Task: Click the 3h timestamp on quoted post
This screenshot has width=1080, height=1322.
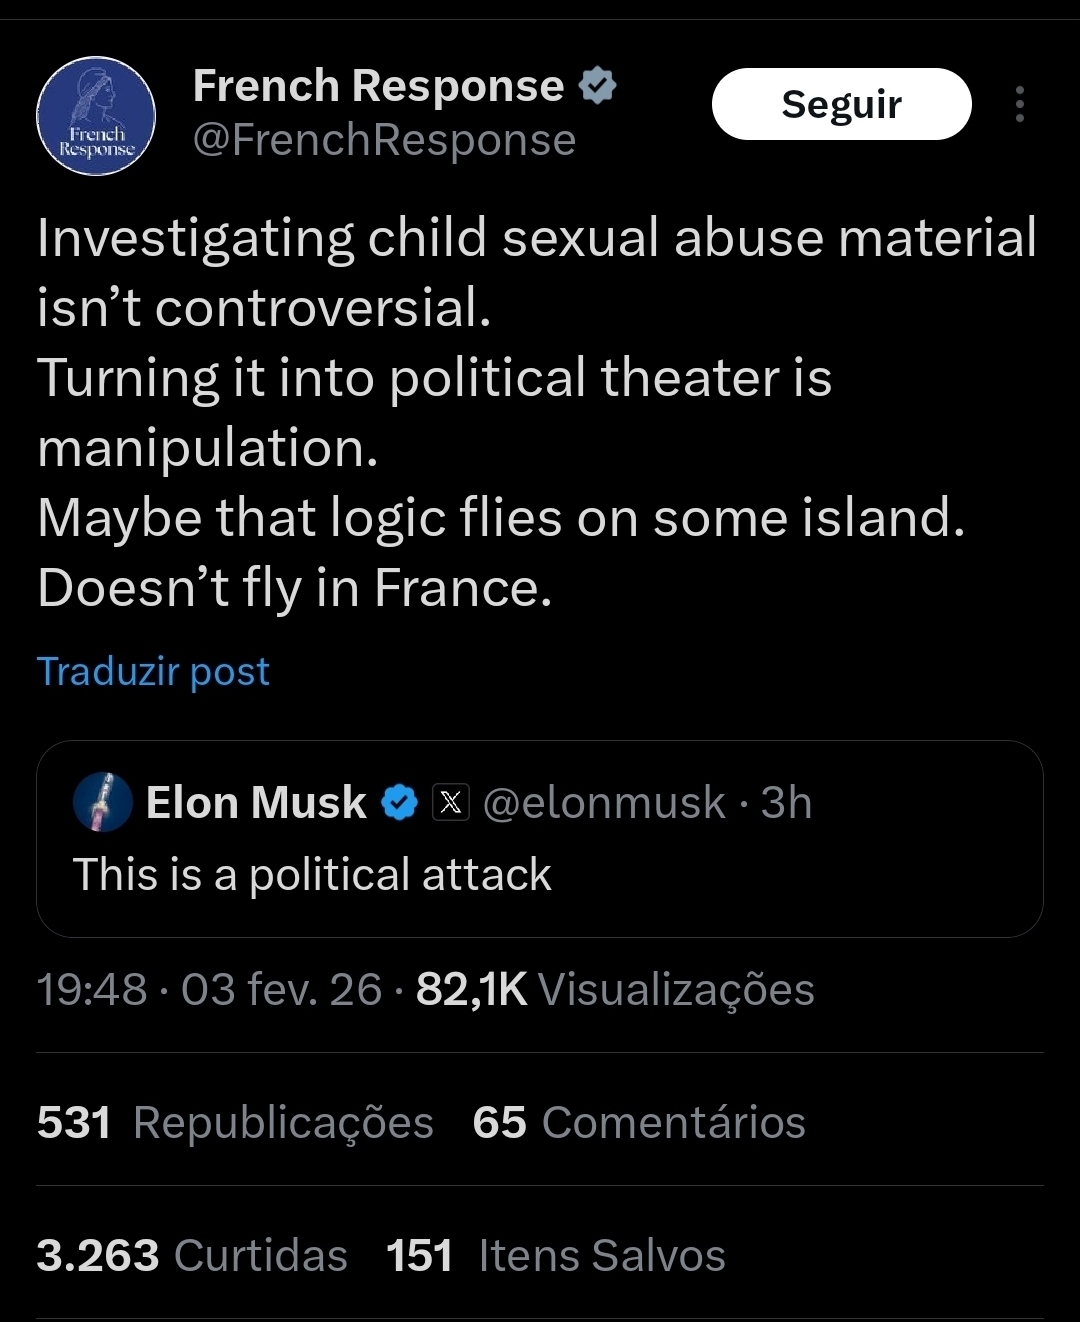Action: point(786,802)
